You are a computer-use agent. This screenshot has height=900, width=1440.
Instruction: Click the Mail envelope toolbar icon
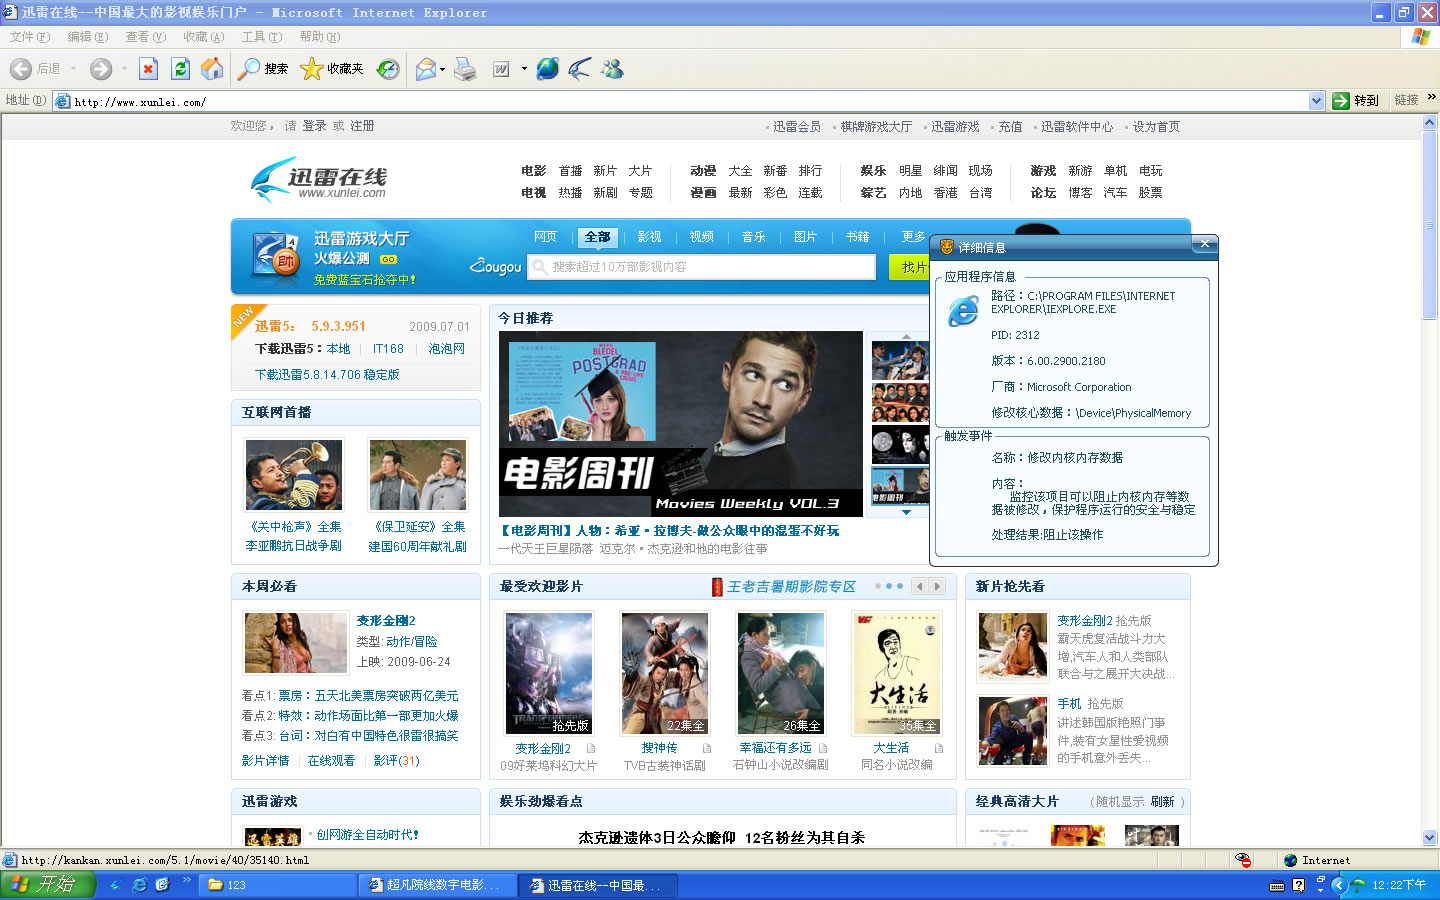pos(426,68)
